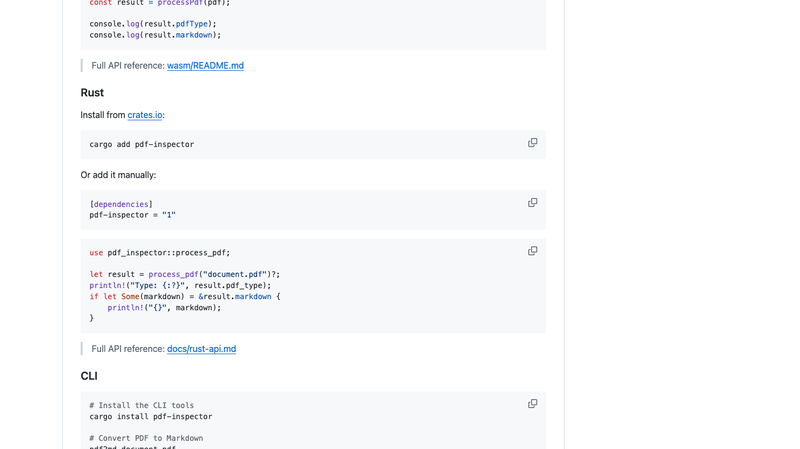Click the 'if let Some(markdown)' line
Viewport: 800px width, 449px height.
point(185,297)
